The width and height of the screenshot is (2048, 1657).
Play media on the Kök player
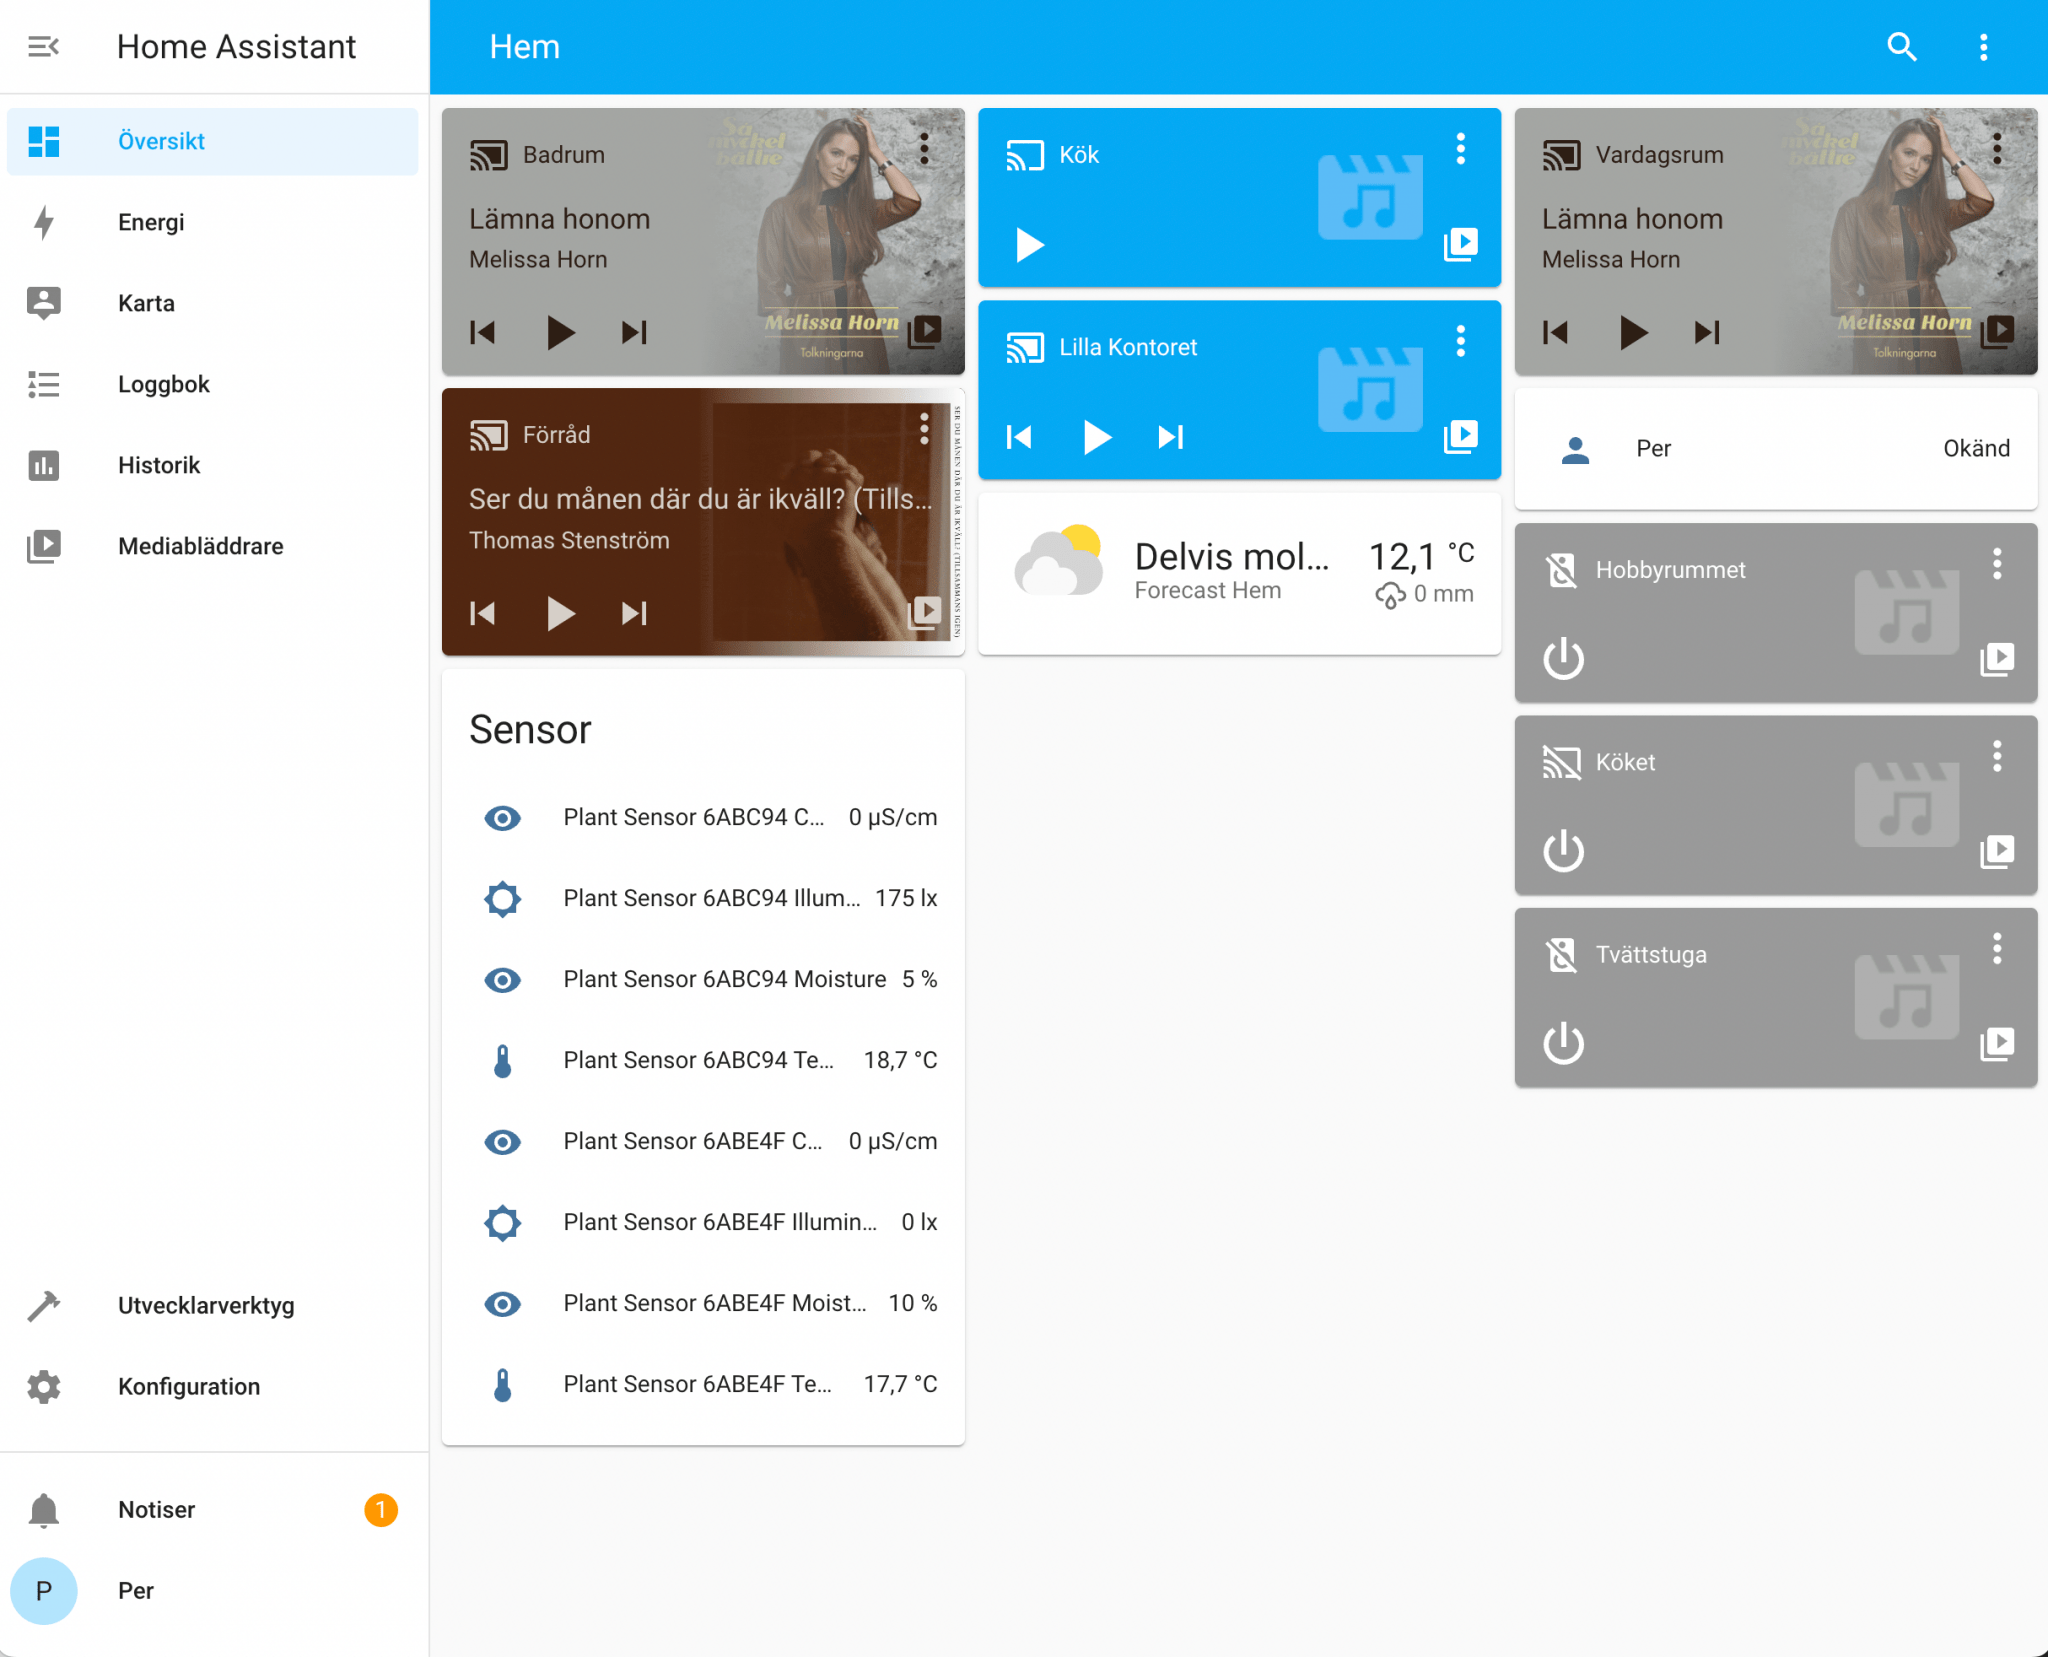tap(1029, 244)
